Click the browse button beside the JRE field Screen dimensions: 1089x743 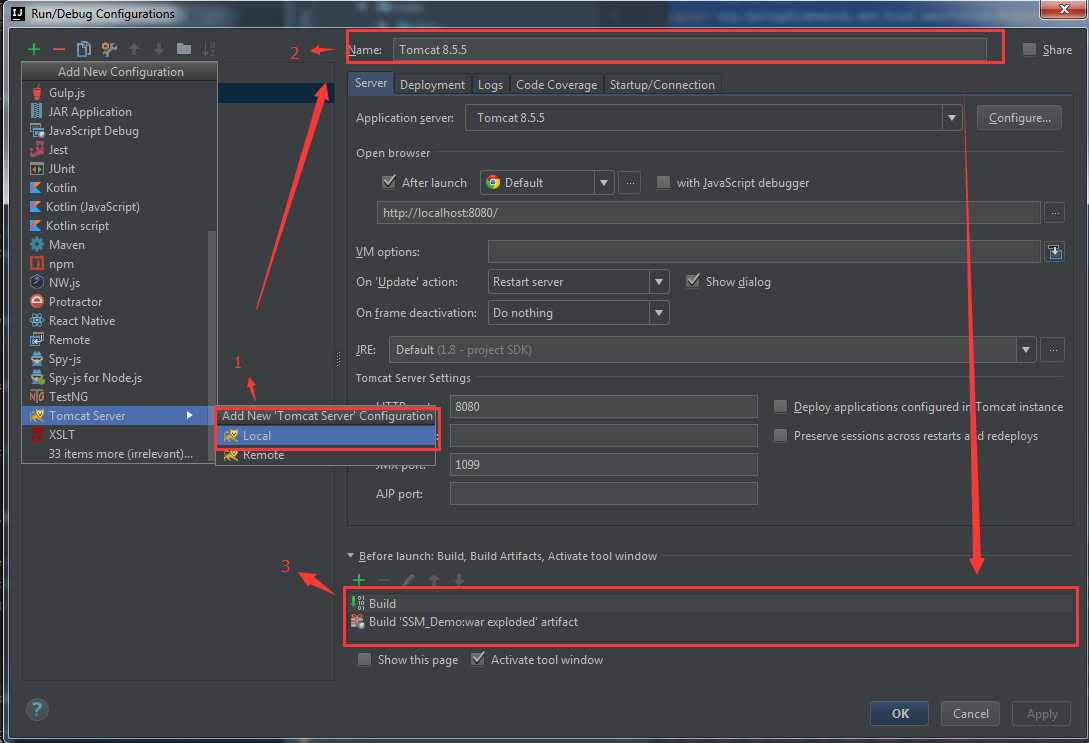tap(1053, 350)
